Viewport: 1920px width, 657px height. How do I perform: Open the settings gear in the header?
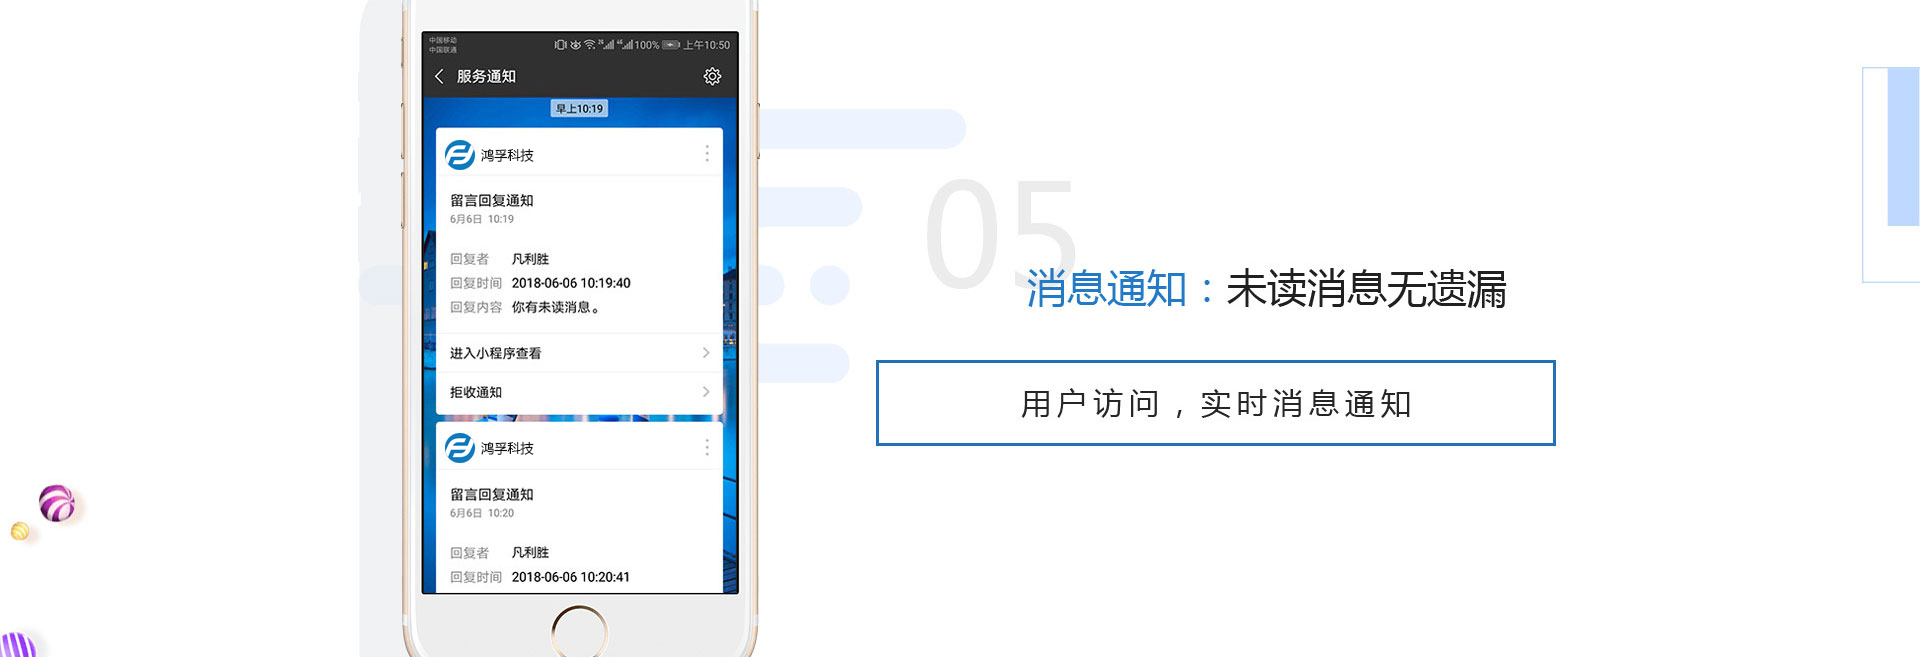(x=712, y=76)
